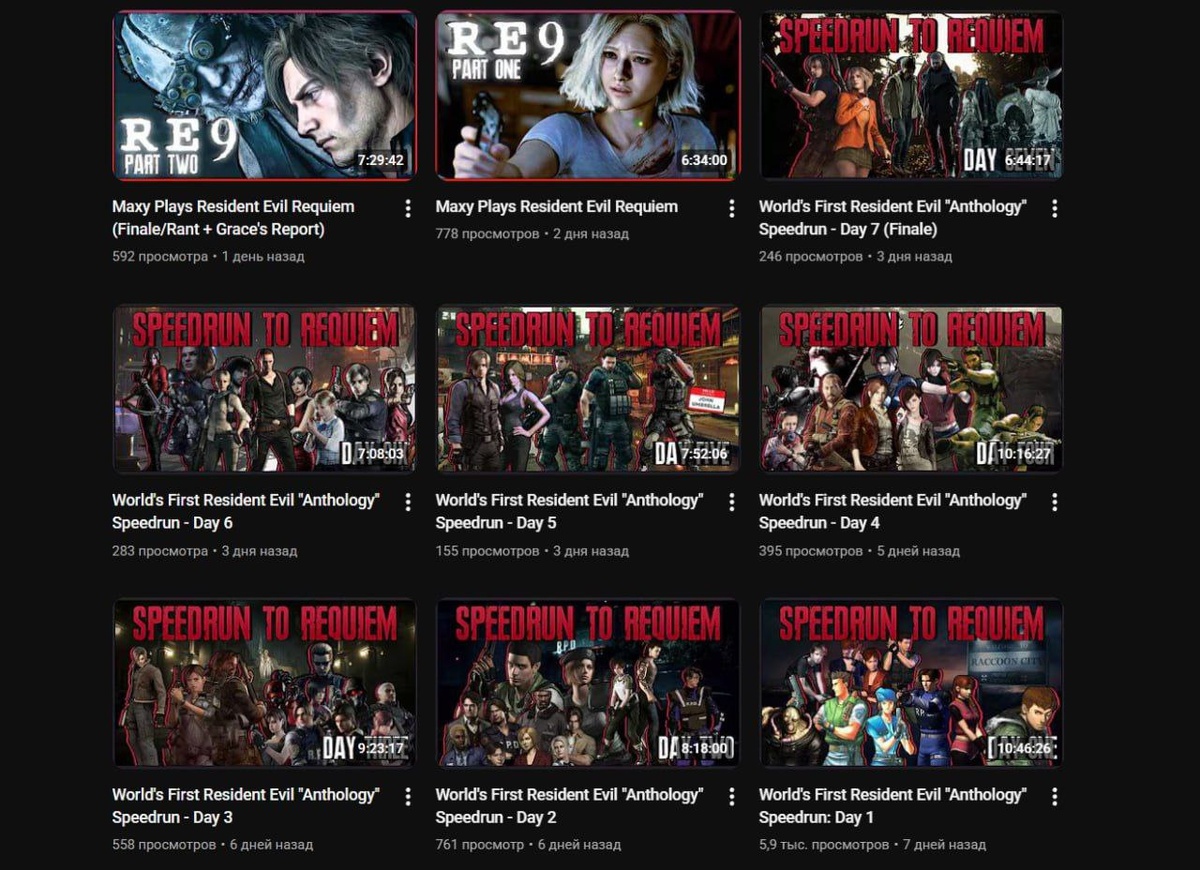Screen dimensions: 1200x870
Task: Open title Anthology Speedrun - Day 4
Action: click(893, 511)
